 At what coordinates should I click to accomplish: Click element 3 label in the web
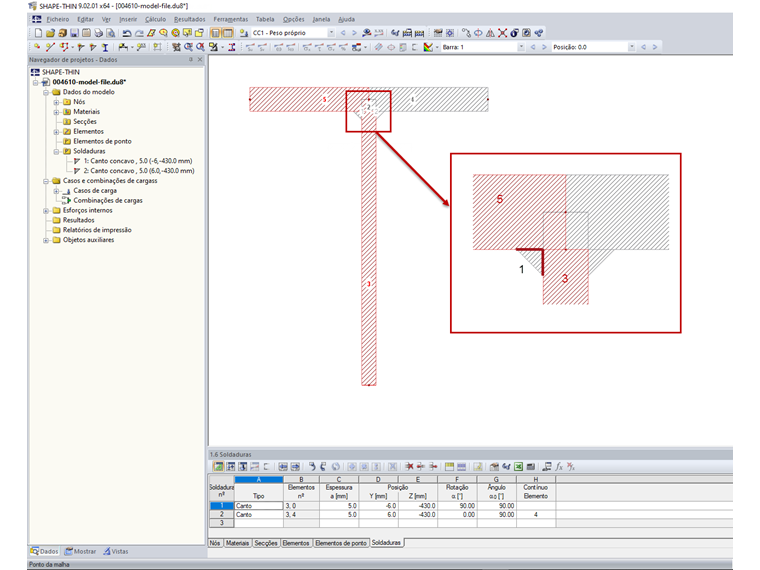[x=368, y=284]
